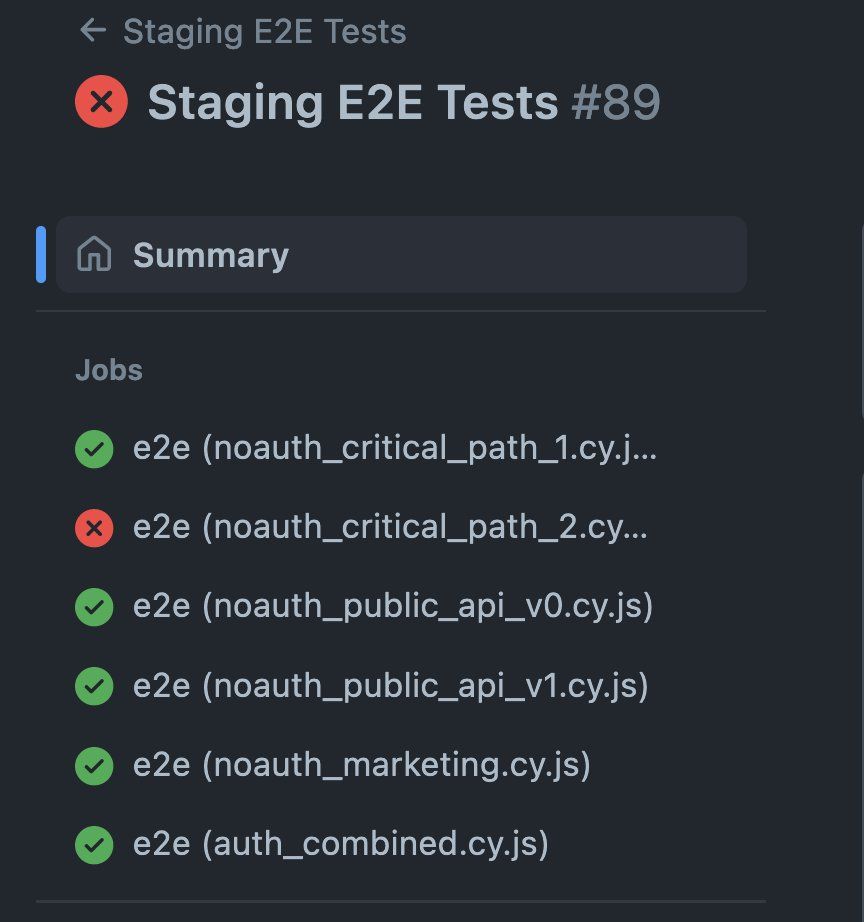
Task: View e2e (noauth_marketing.cy.js) job logs
Action: coord(362,765)
